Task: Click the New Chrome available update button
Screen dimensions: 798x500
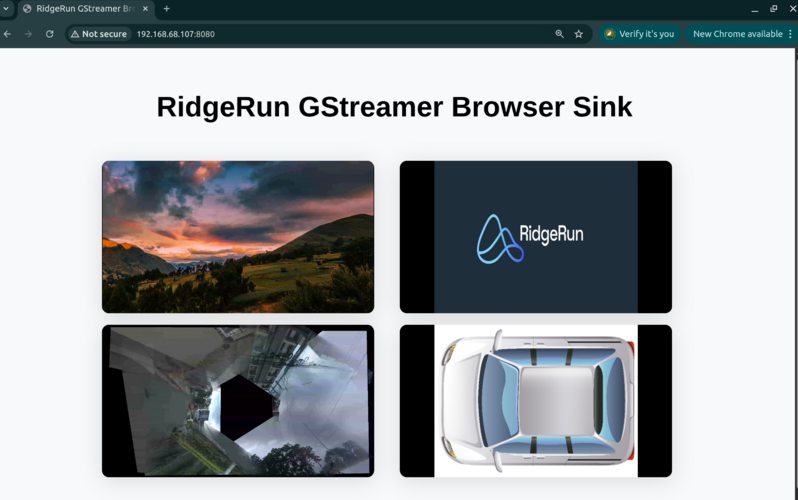Action: point(737,34)
